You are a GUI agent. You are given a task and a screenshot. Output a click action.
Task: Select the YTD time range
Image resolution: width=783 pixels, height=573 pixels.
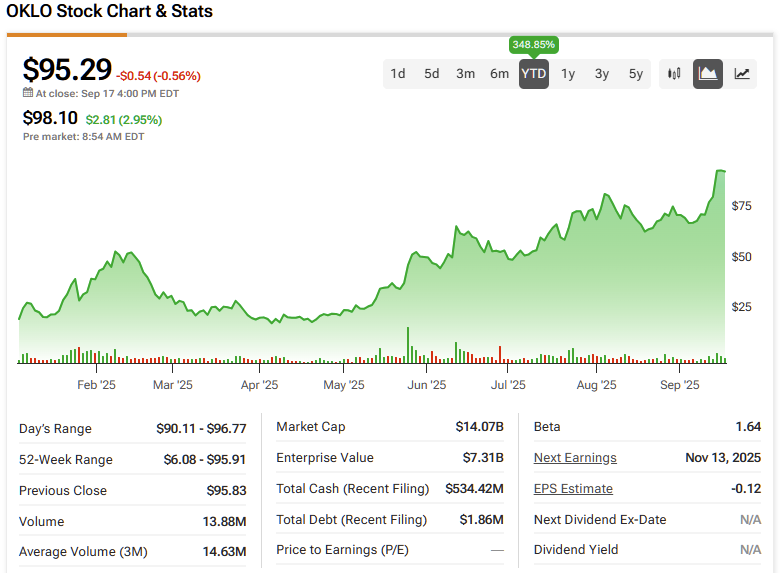pyautogui.click(x=534, y=74)
